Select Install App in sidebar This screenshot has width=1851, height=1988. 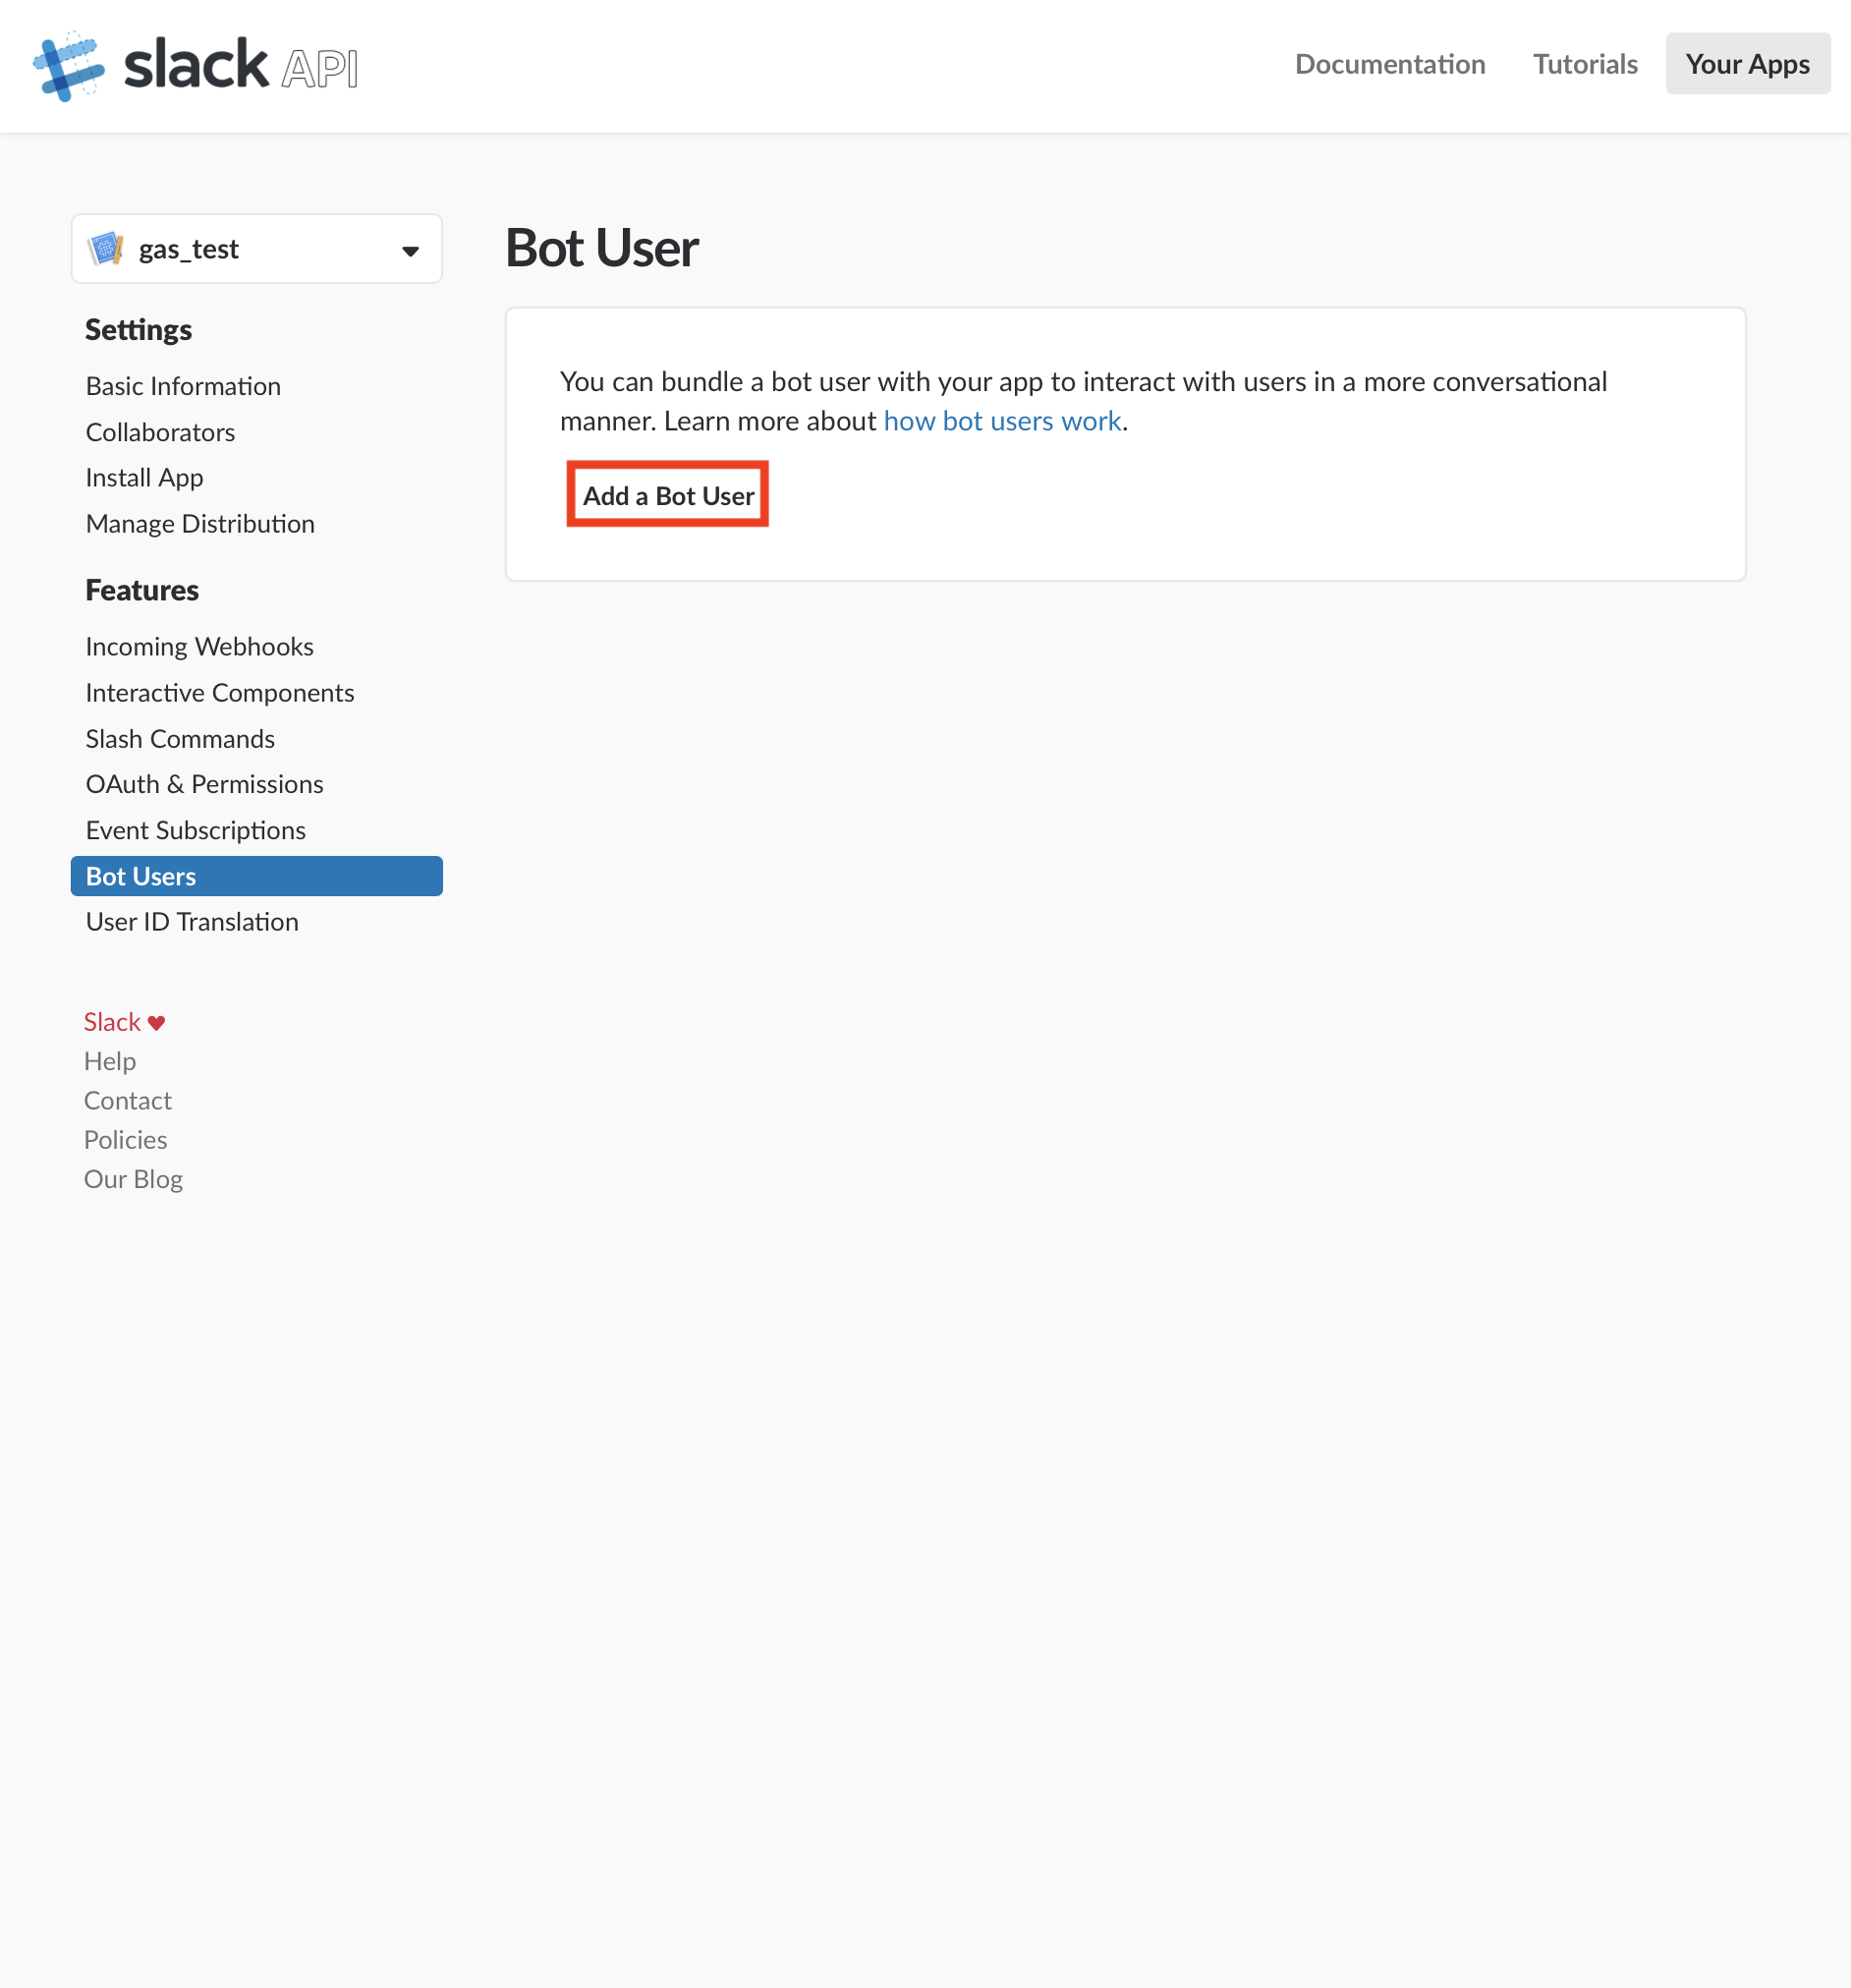pyautogui.click(x=144, y=478)
